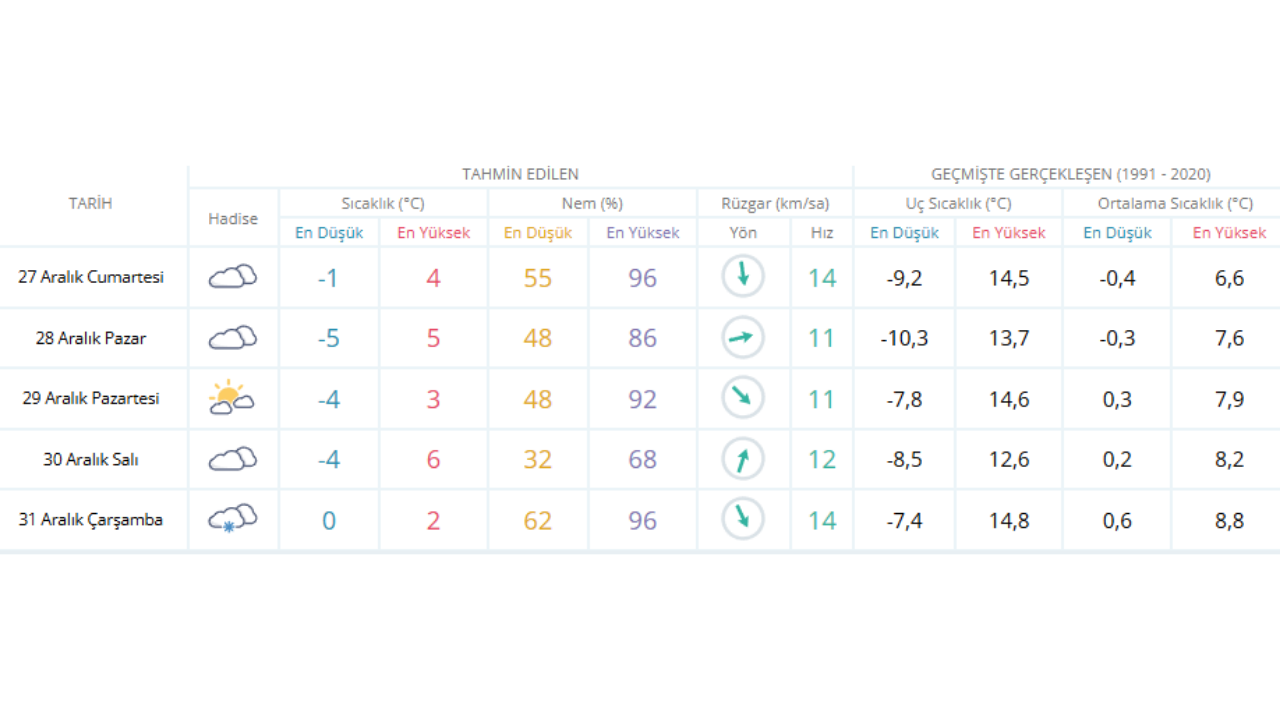Screen dimensions: 1280x720
Task: Click the wind direction arrow for 29 Aralık Pazartesi
Action: (x=743, y=398)
